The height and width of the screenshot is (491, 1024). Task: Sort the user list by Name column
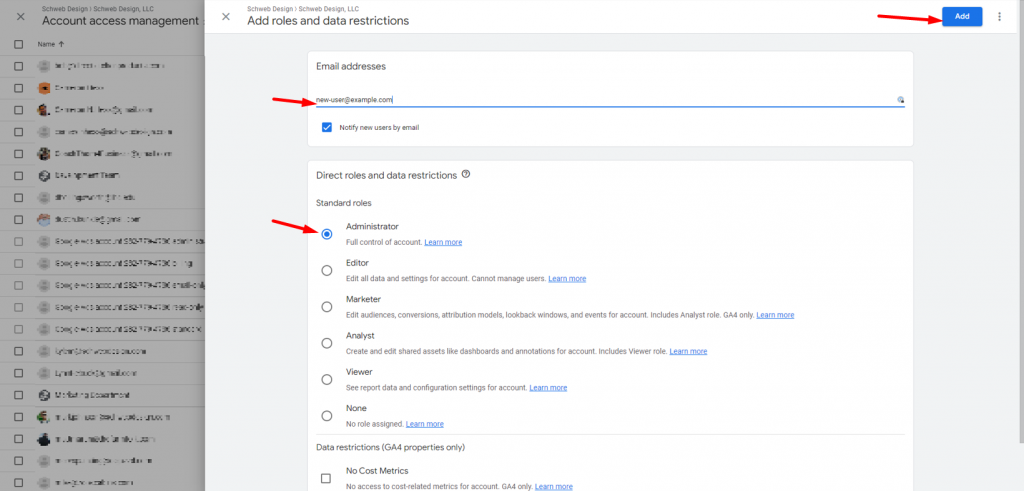coord(50,44)
